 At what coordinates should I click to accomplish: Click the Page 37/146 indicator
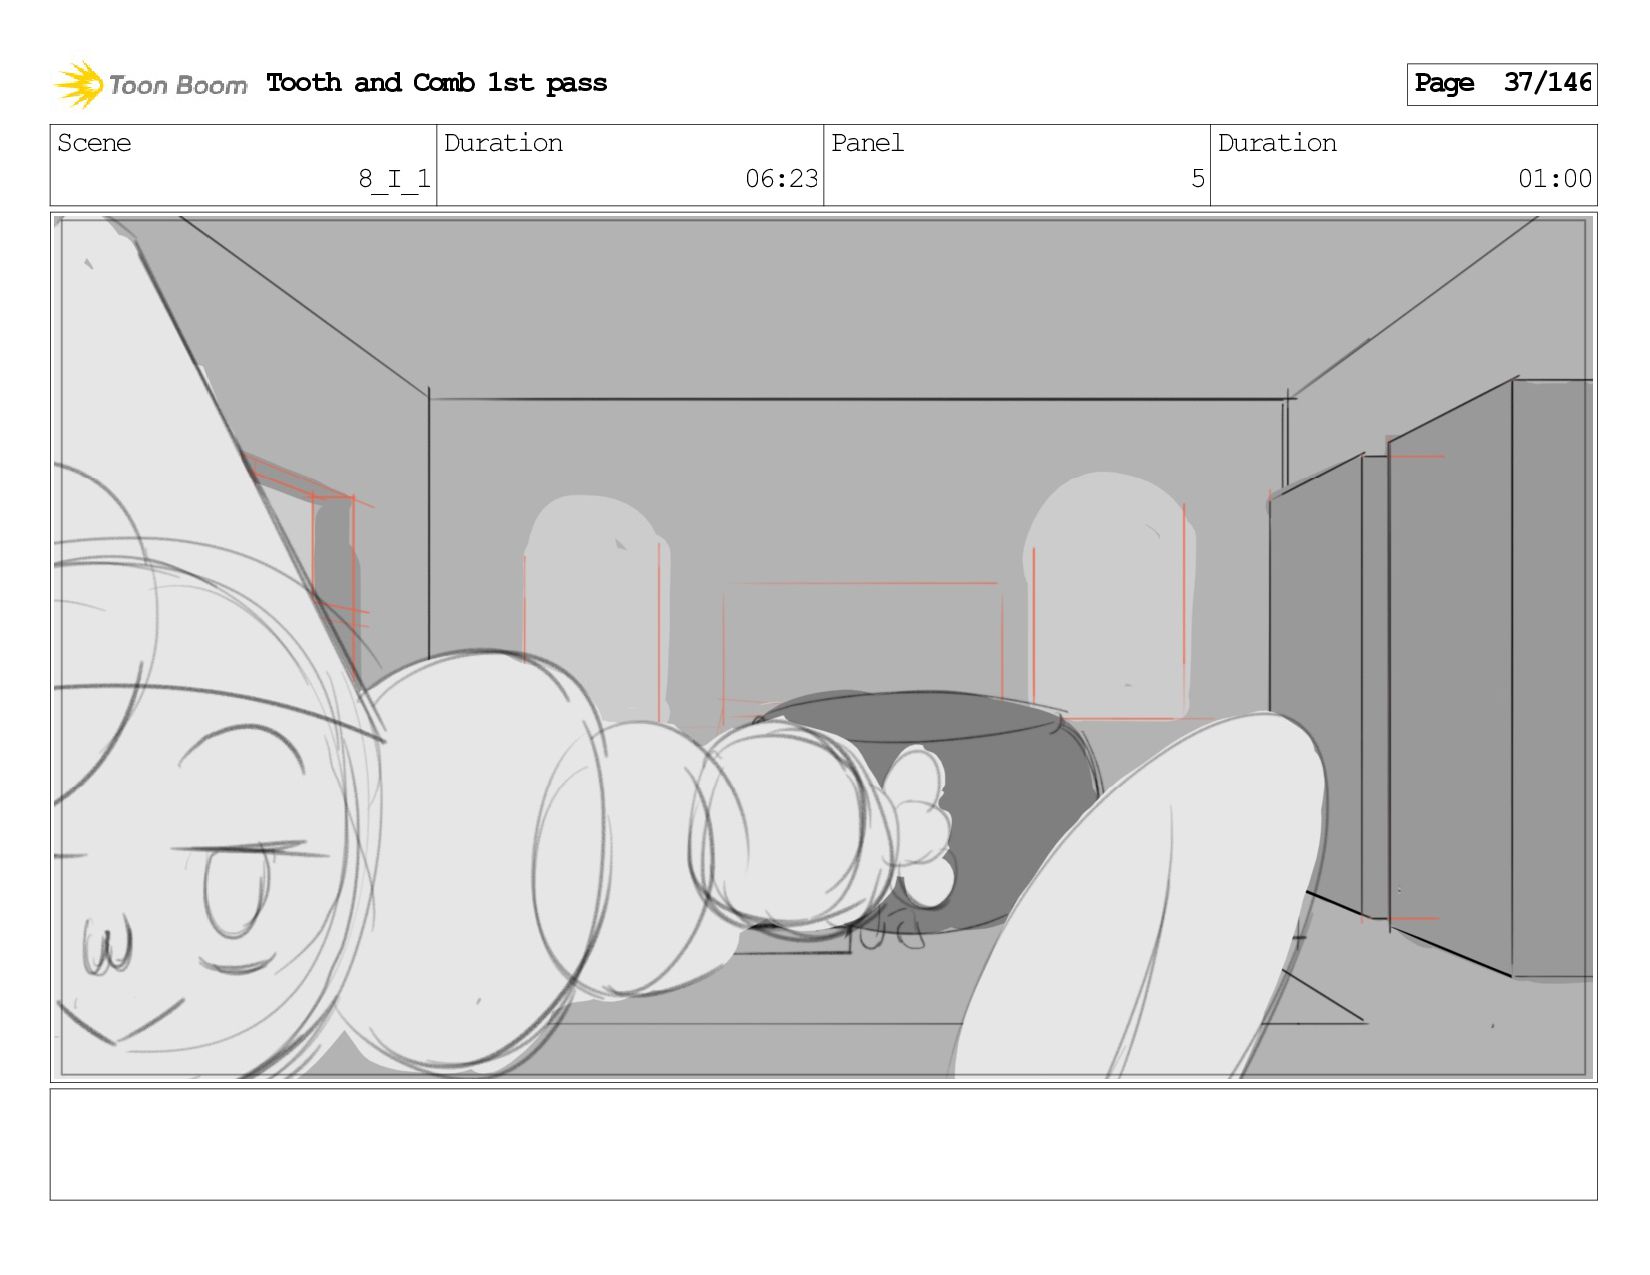1501,83
